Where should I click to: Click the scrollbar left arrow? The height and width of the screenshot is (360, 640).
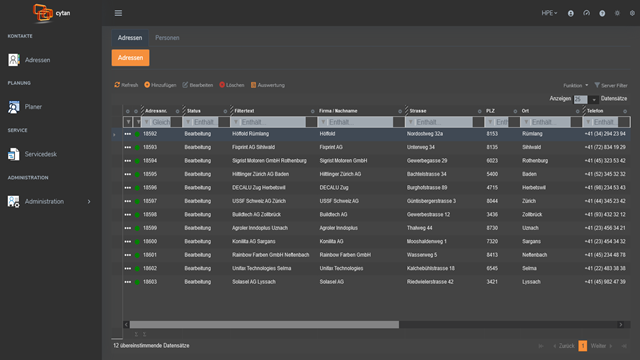[126, 324]
